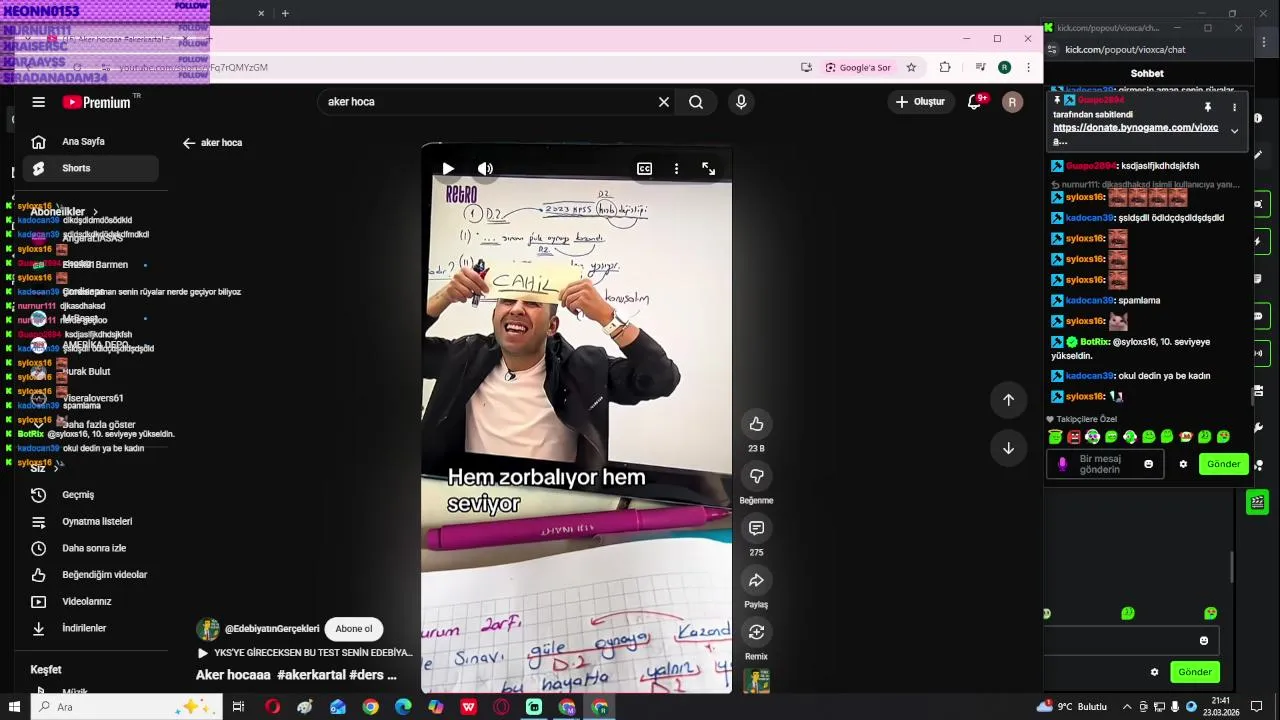Unpin the pinned message in Sohbet popout
The image size is (1280, 720).
tap(1208, 107)
